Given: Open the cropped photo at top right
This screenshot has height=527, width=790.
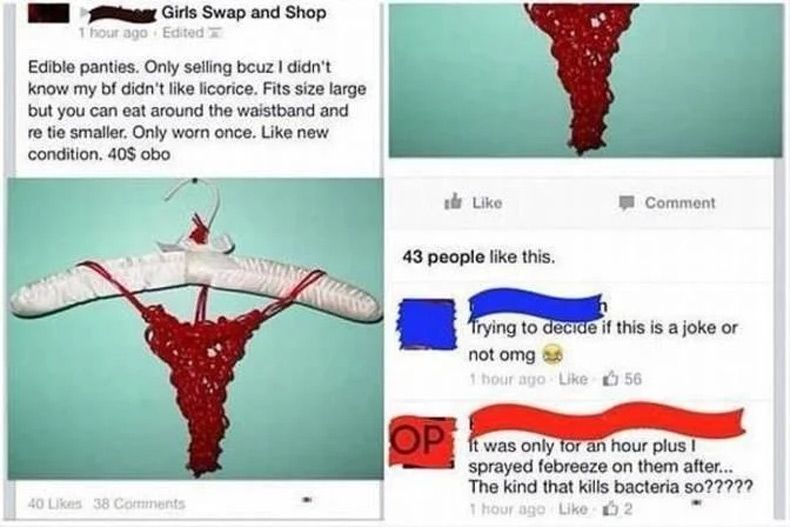Looking at the screenshot, I should coord(586,81).
